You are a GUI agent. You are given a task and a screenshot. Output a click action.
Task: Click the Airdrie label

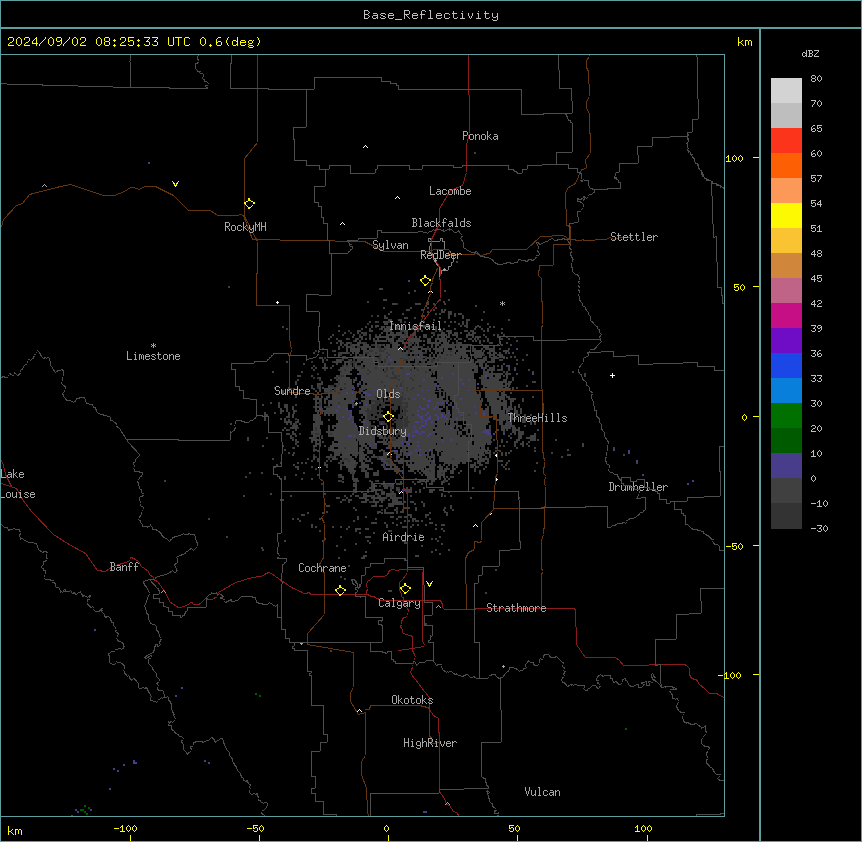click(404, 537)
